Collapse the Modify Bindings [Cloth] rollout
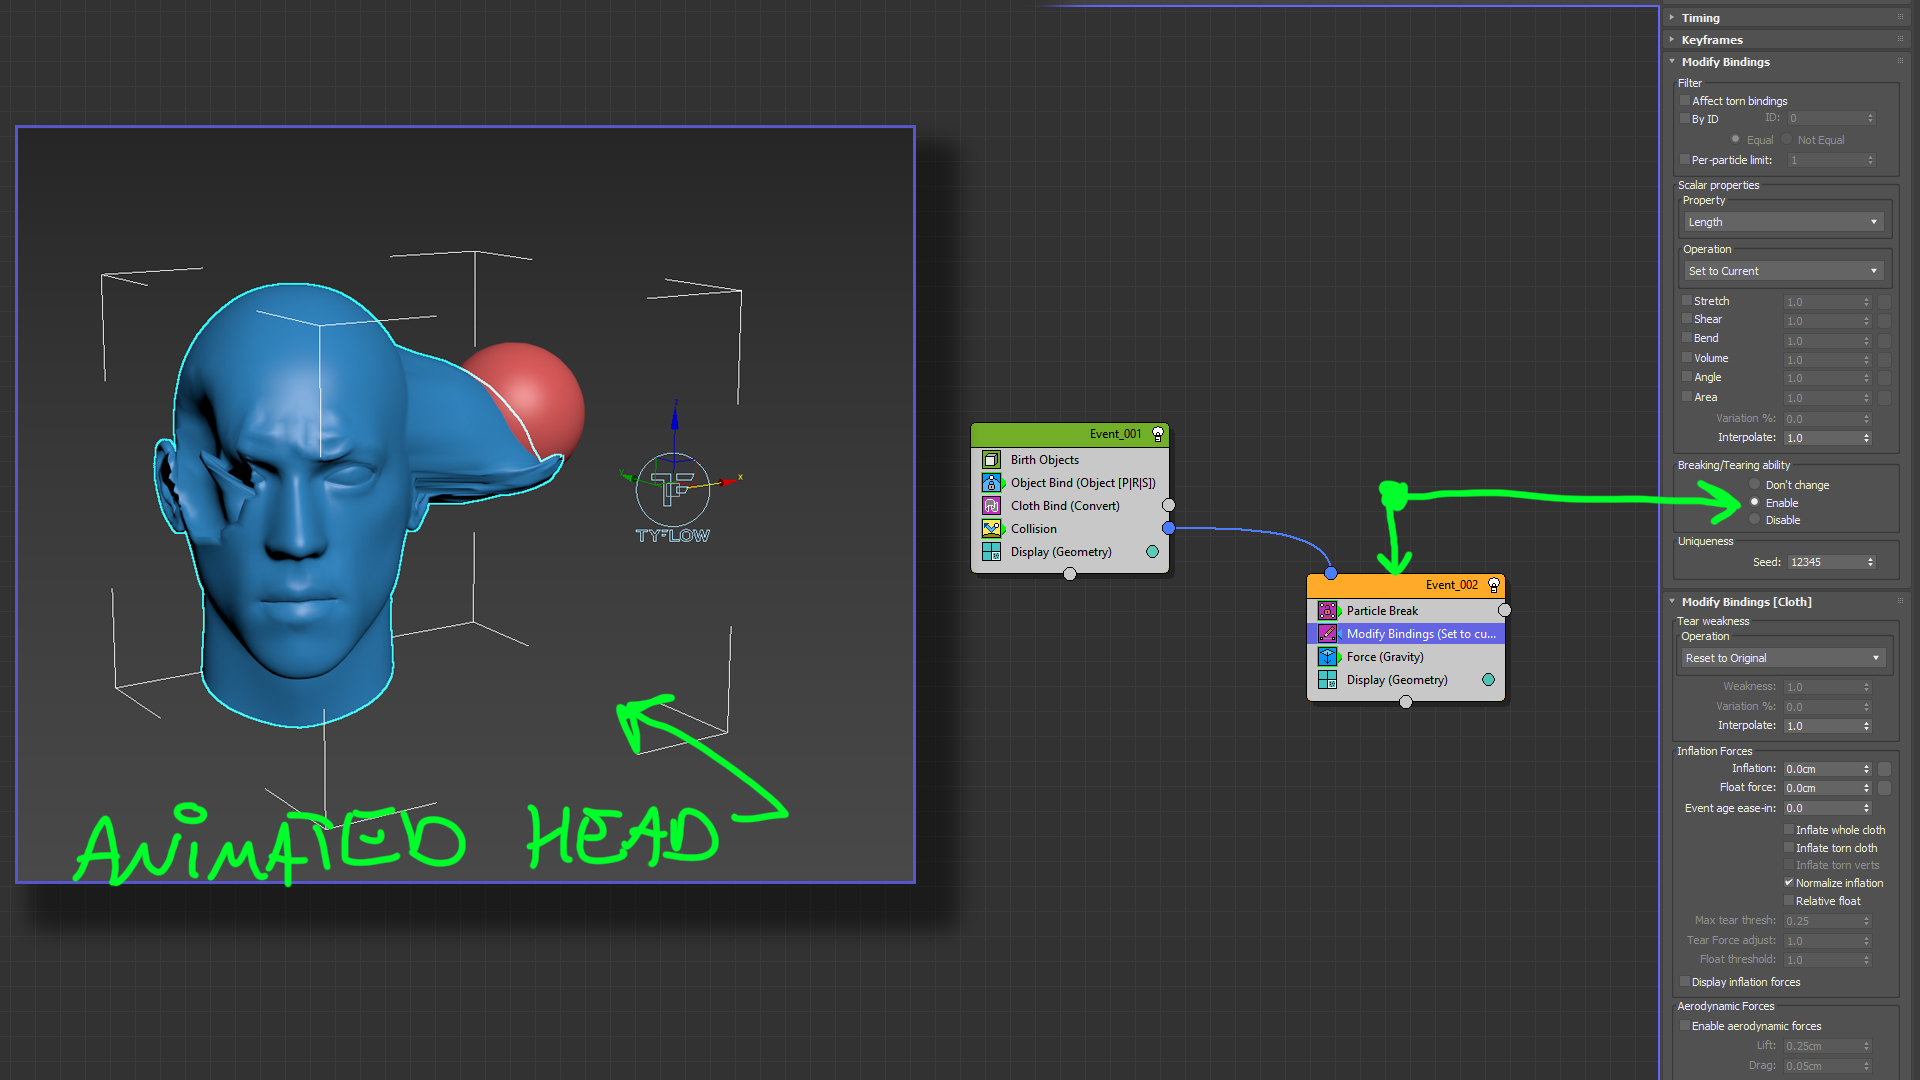The width and height of the screenshot is (1920, 1080). [x=1789, y=602]
